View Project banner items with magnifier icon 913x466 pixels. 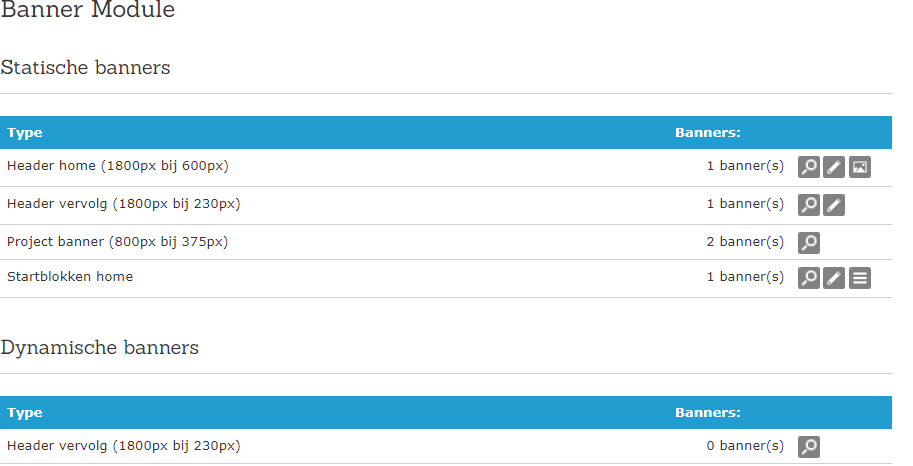point(809,242)
